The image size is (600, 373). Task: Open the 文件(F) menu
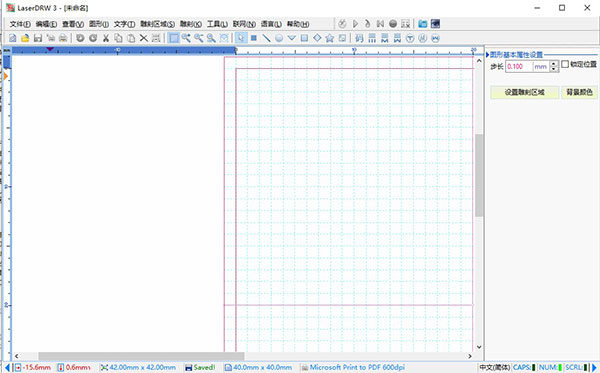click(x=20, y=24)
